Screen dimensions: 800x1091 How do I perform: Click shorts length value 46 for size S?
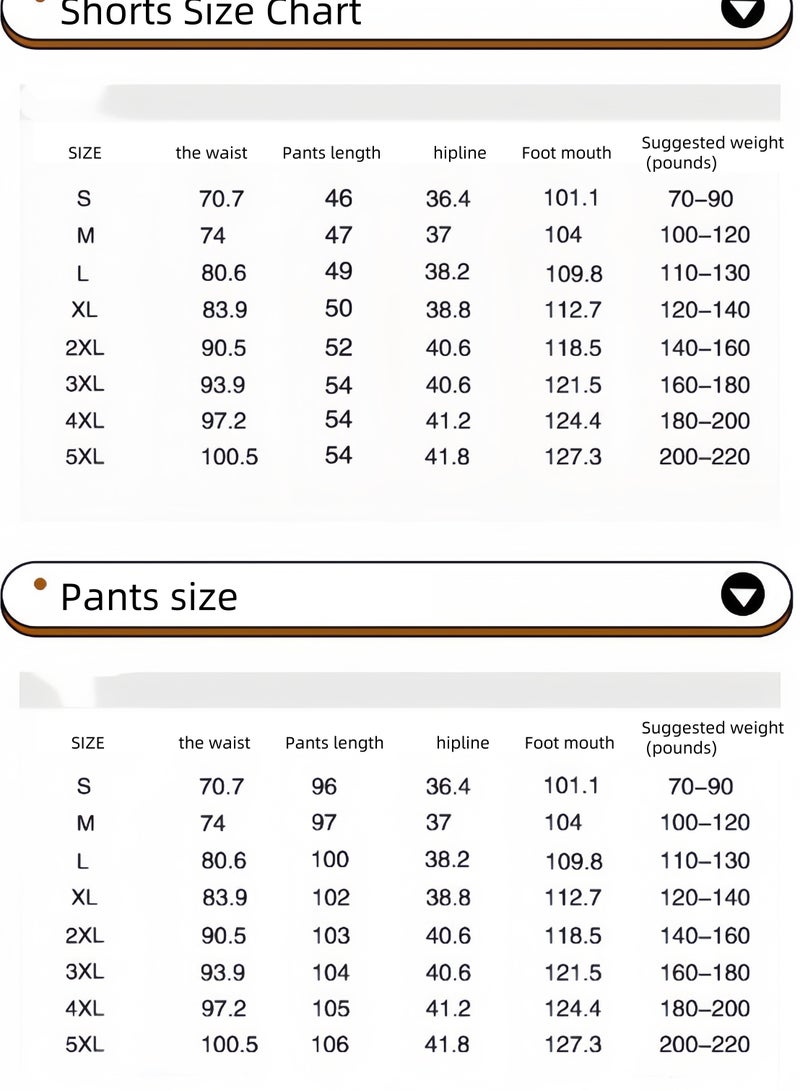(338, 198)
